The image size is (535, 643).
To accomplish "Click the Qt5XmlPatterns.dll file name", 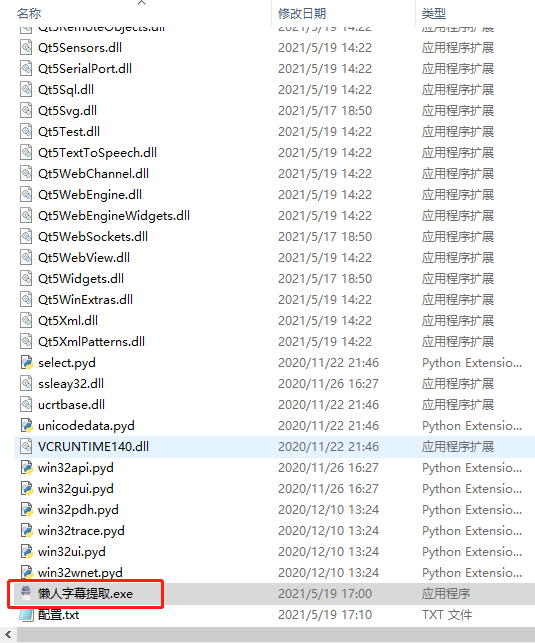I will 91,342.
